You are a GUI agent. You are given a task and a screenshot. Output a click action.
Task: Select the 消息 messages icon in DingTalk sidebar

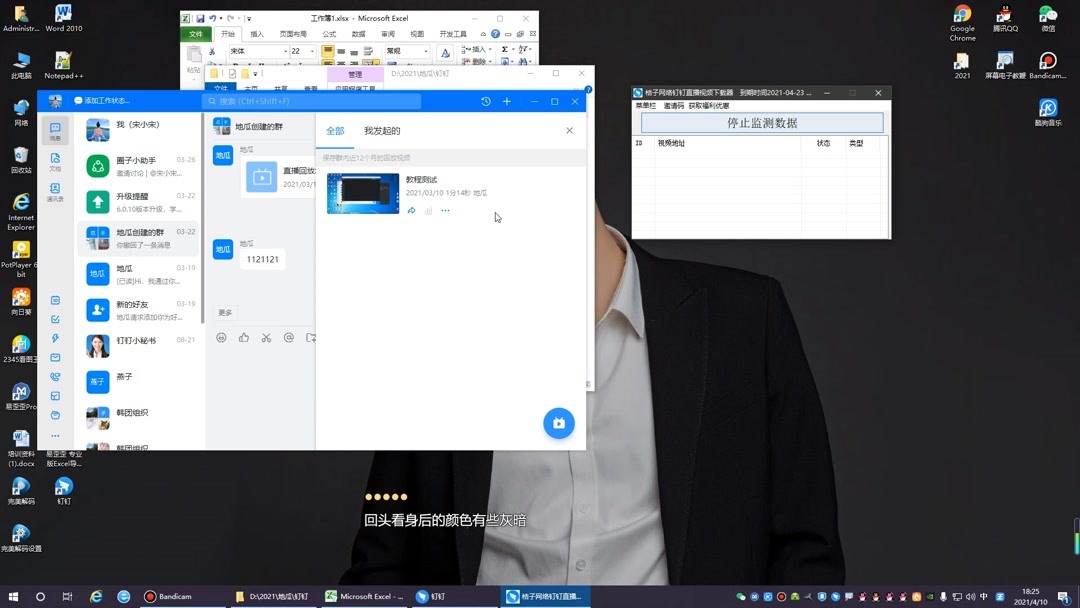tap(55, 130)
